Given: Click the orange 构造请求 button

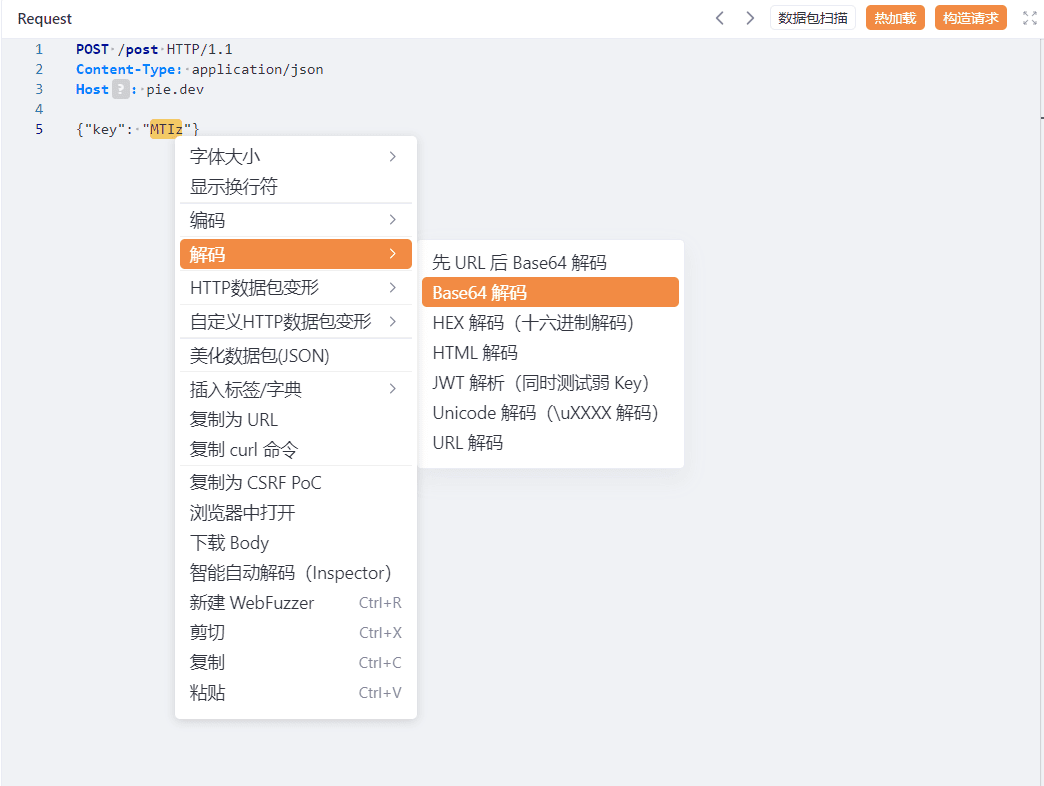Looking at the screenshot, I should (970, 18).
